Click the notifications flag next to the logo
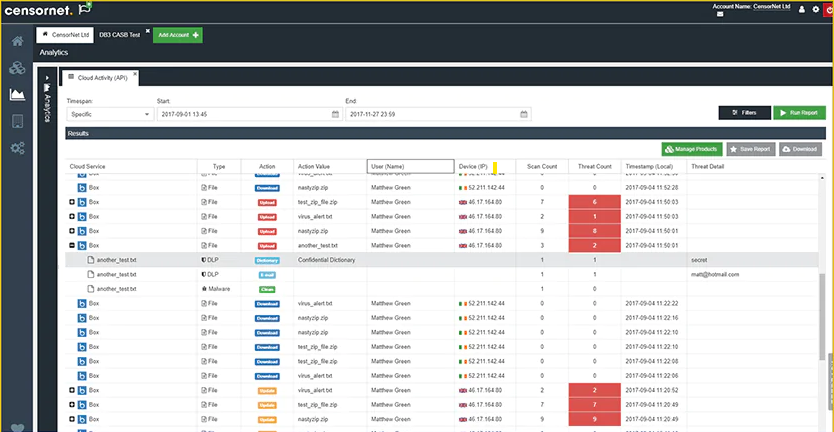834x432 pixels. (85, 9)
